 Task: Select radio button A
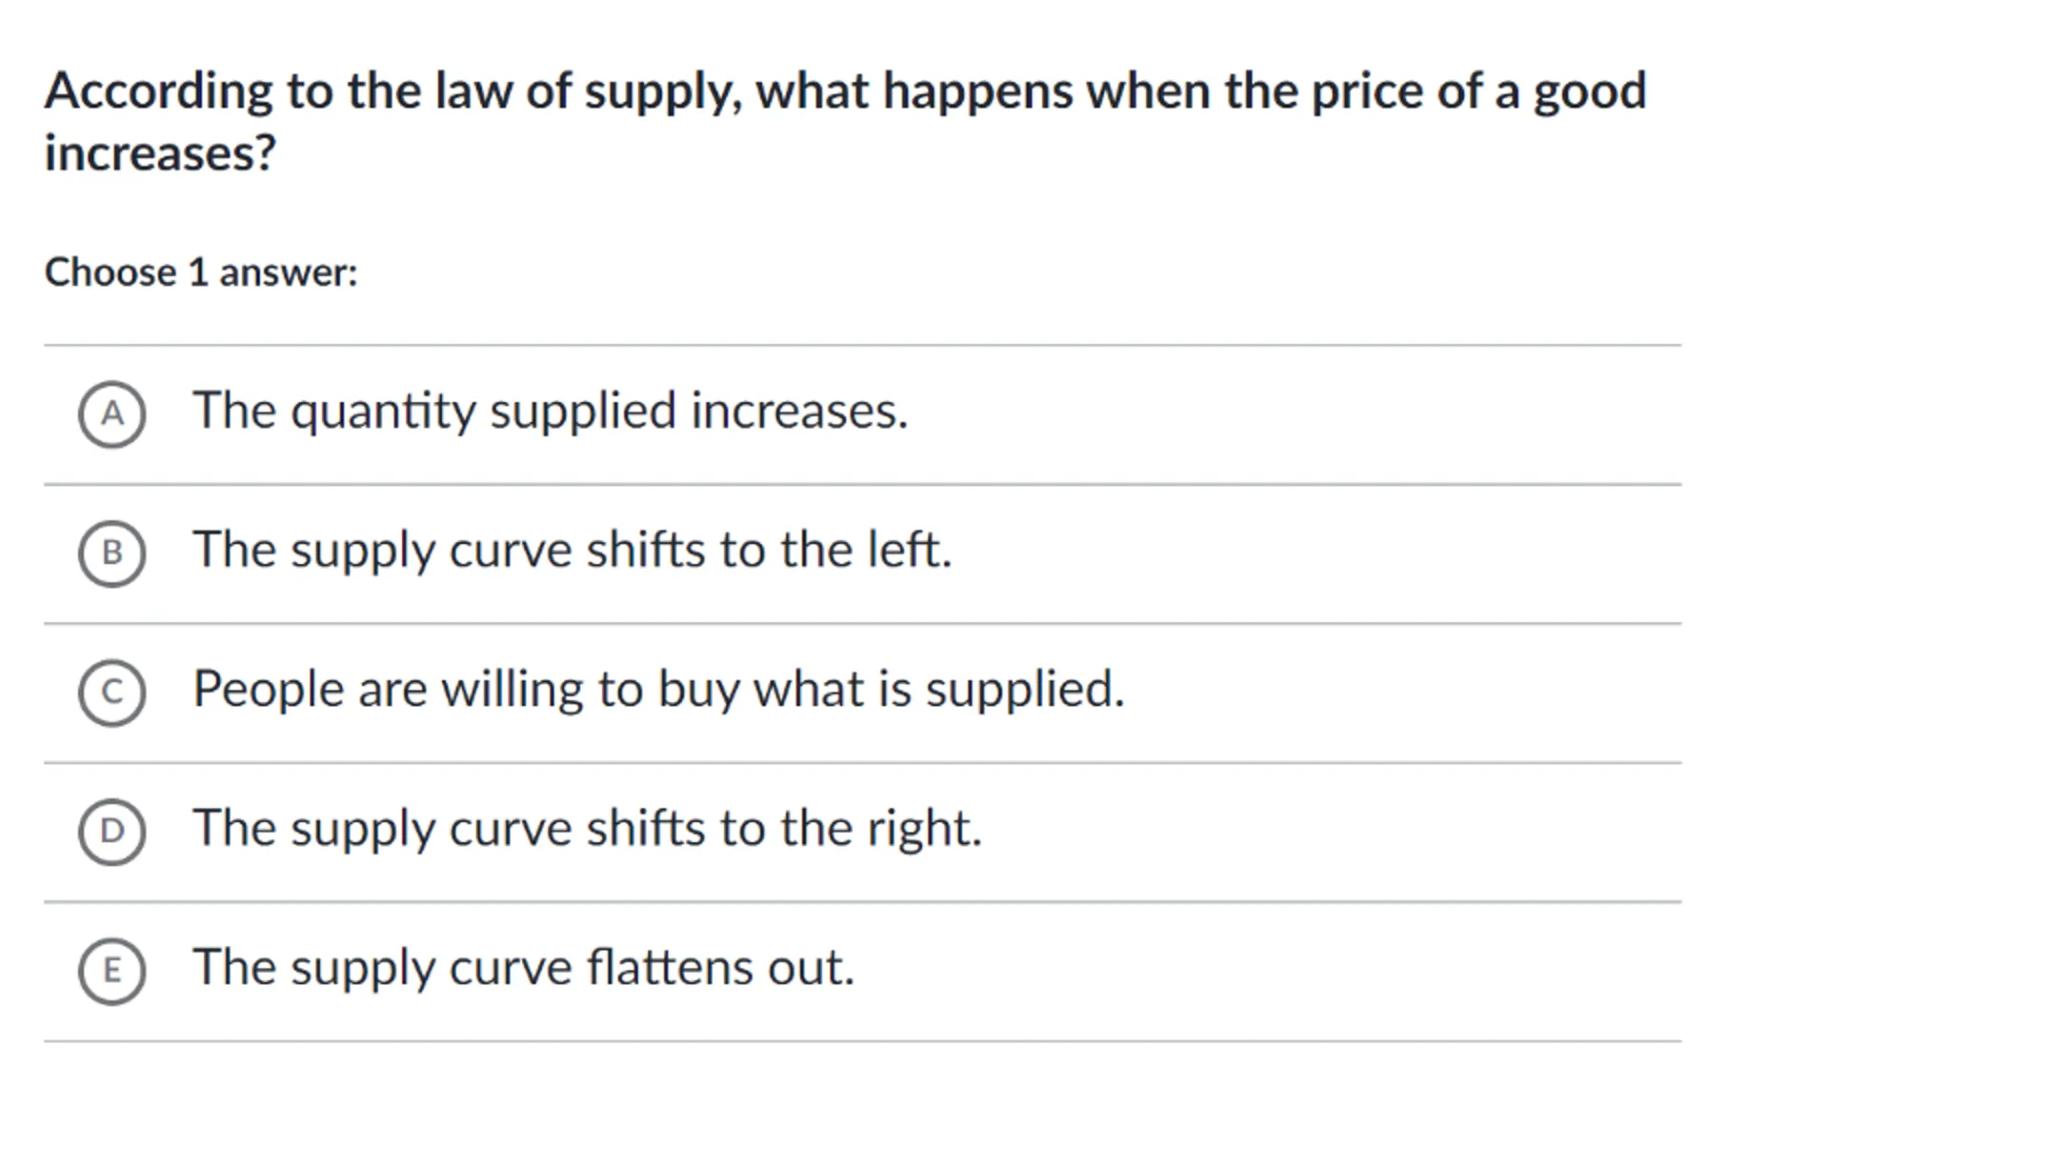coord(112,414)
